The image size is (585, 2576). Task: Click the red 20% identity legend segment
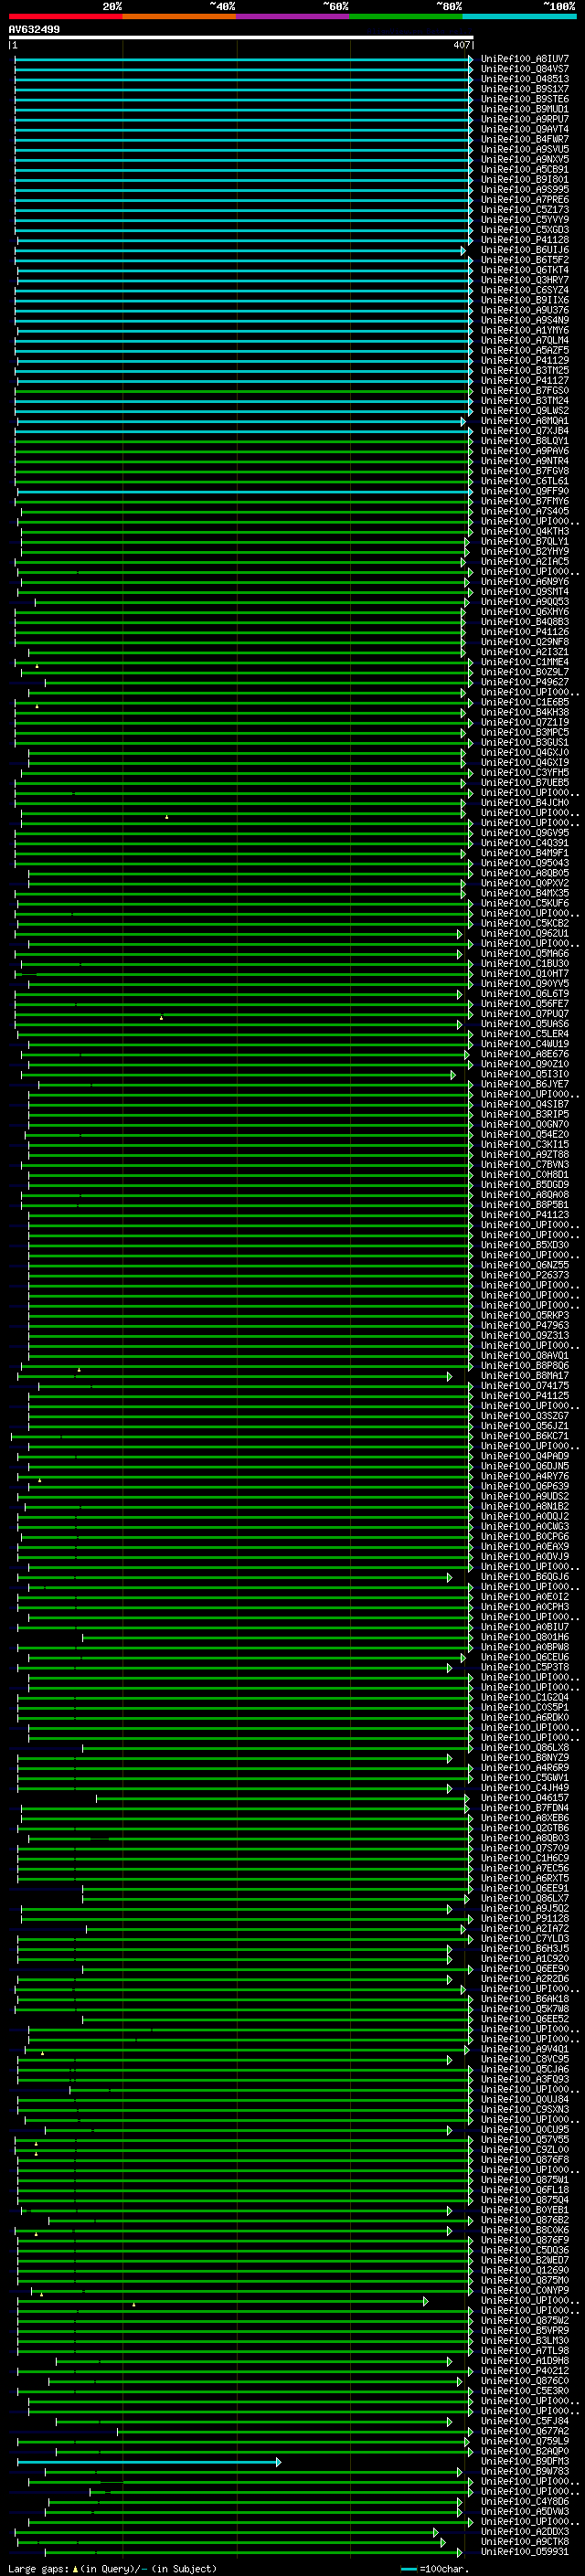[x=65, y=16]
